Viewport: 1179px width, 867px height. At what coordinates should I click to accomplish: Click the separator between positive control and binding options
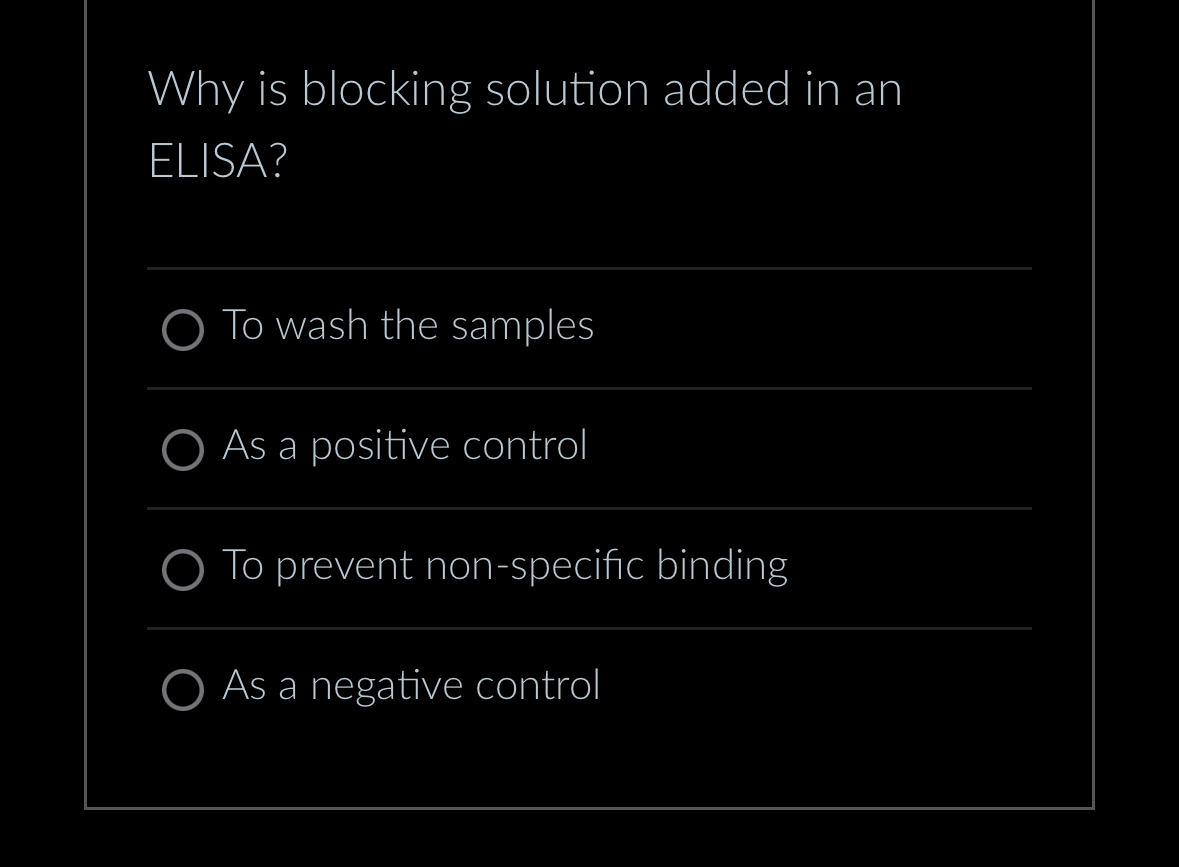tap(589, 508)
